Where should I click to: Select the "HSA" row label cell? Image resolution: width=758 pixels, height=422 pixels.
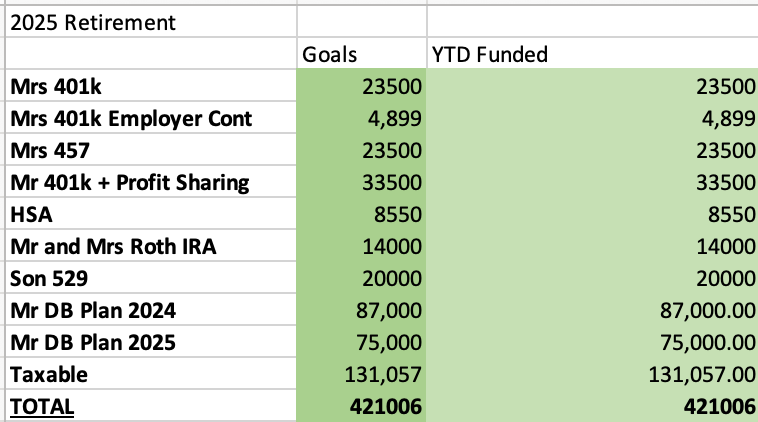(x=150, y=215)
